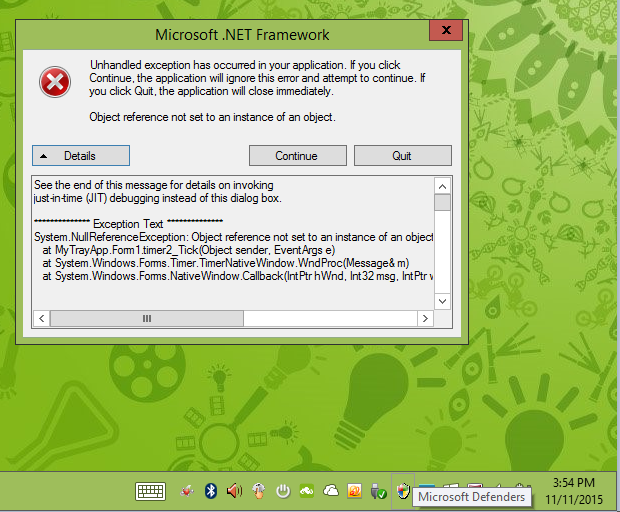The image size is (620, 512).
Task: Click the Quit button
Action: [x=403, y=156]
